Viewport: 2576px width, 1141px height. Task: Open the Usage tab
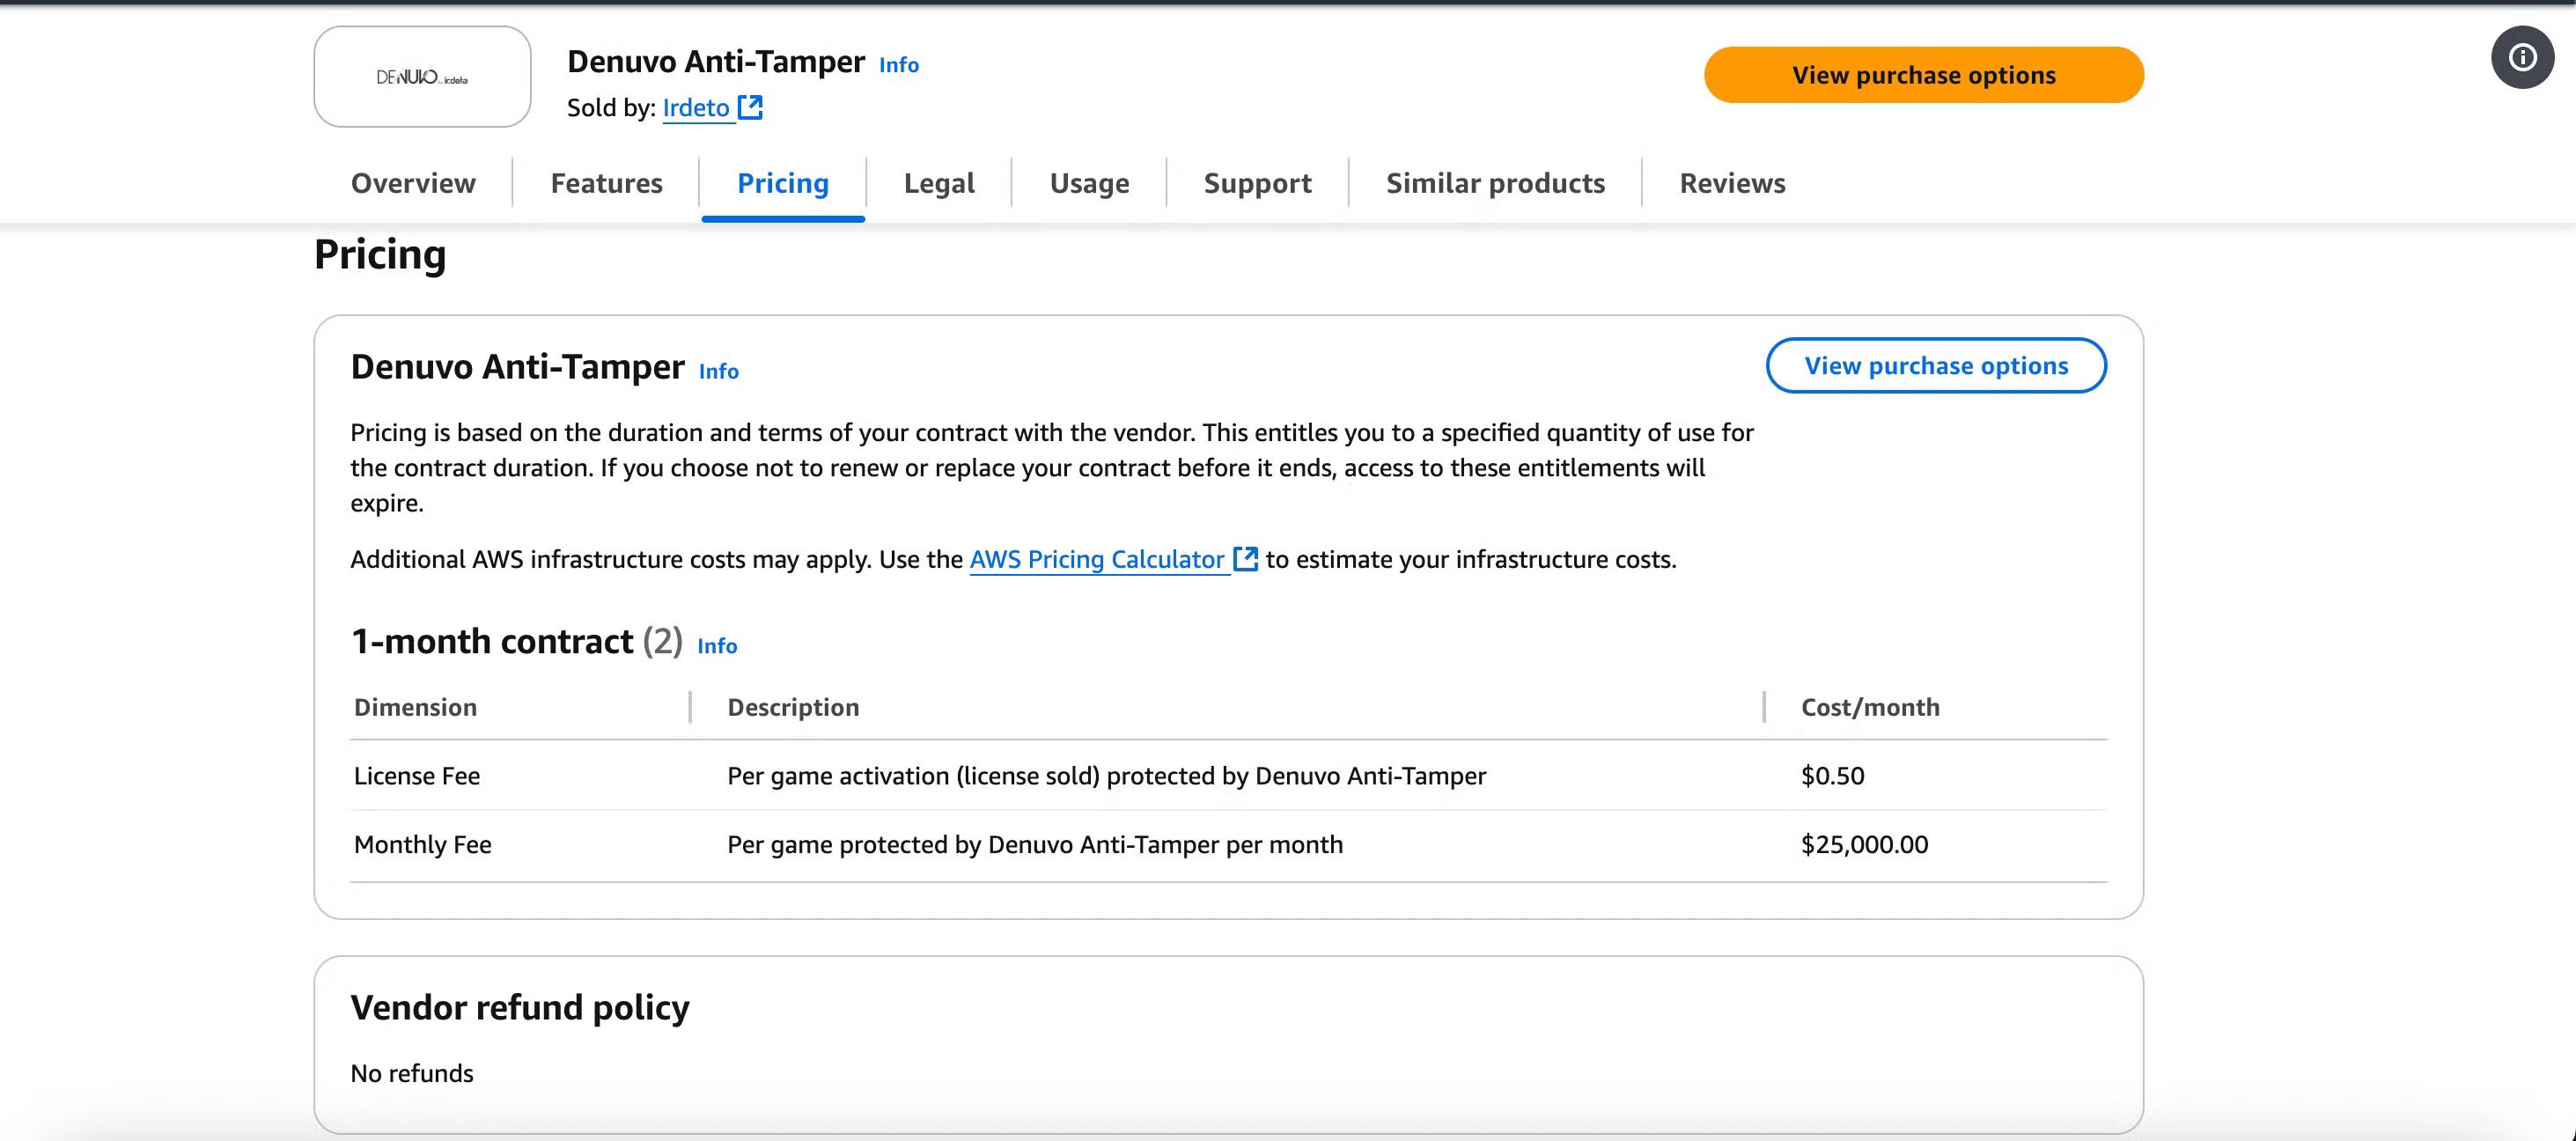tap(1089, 183)
